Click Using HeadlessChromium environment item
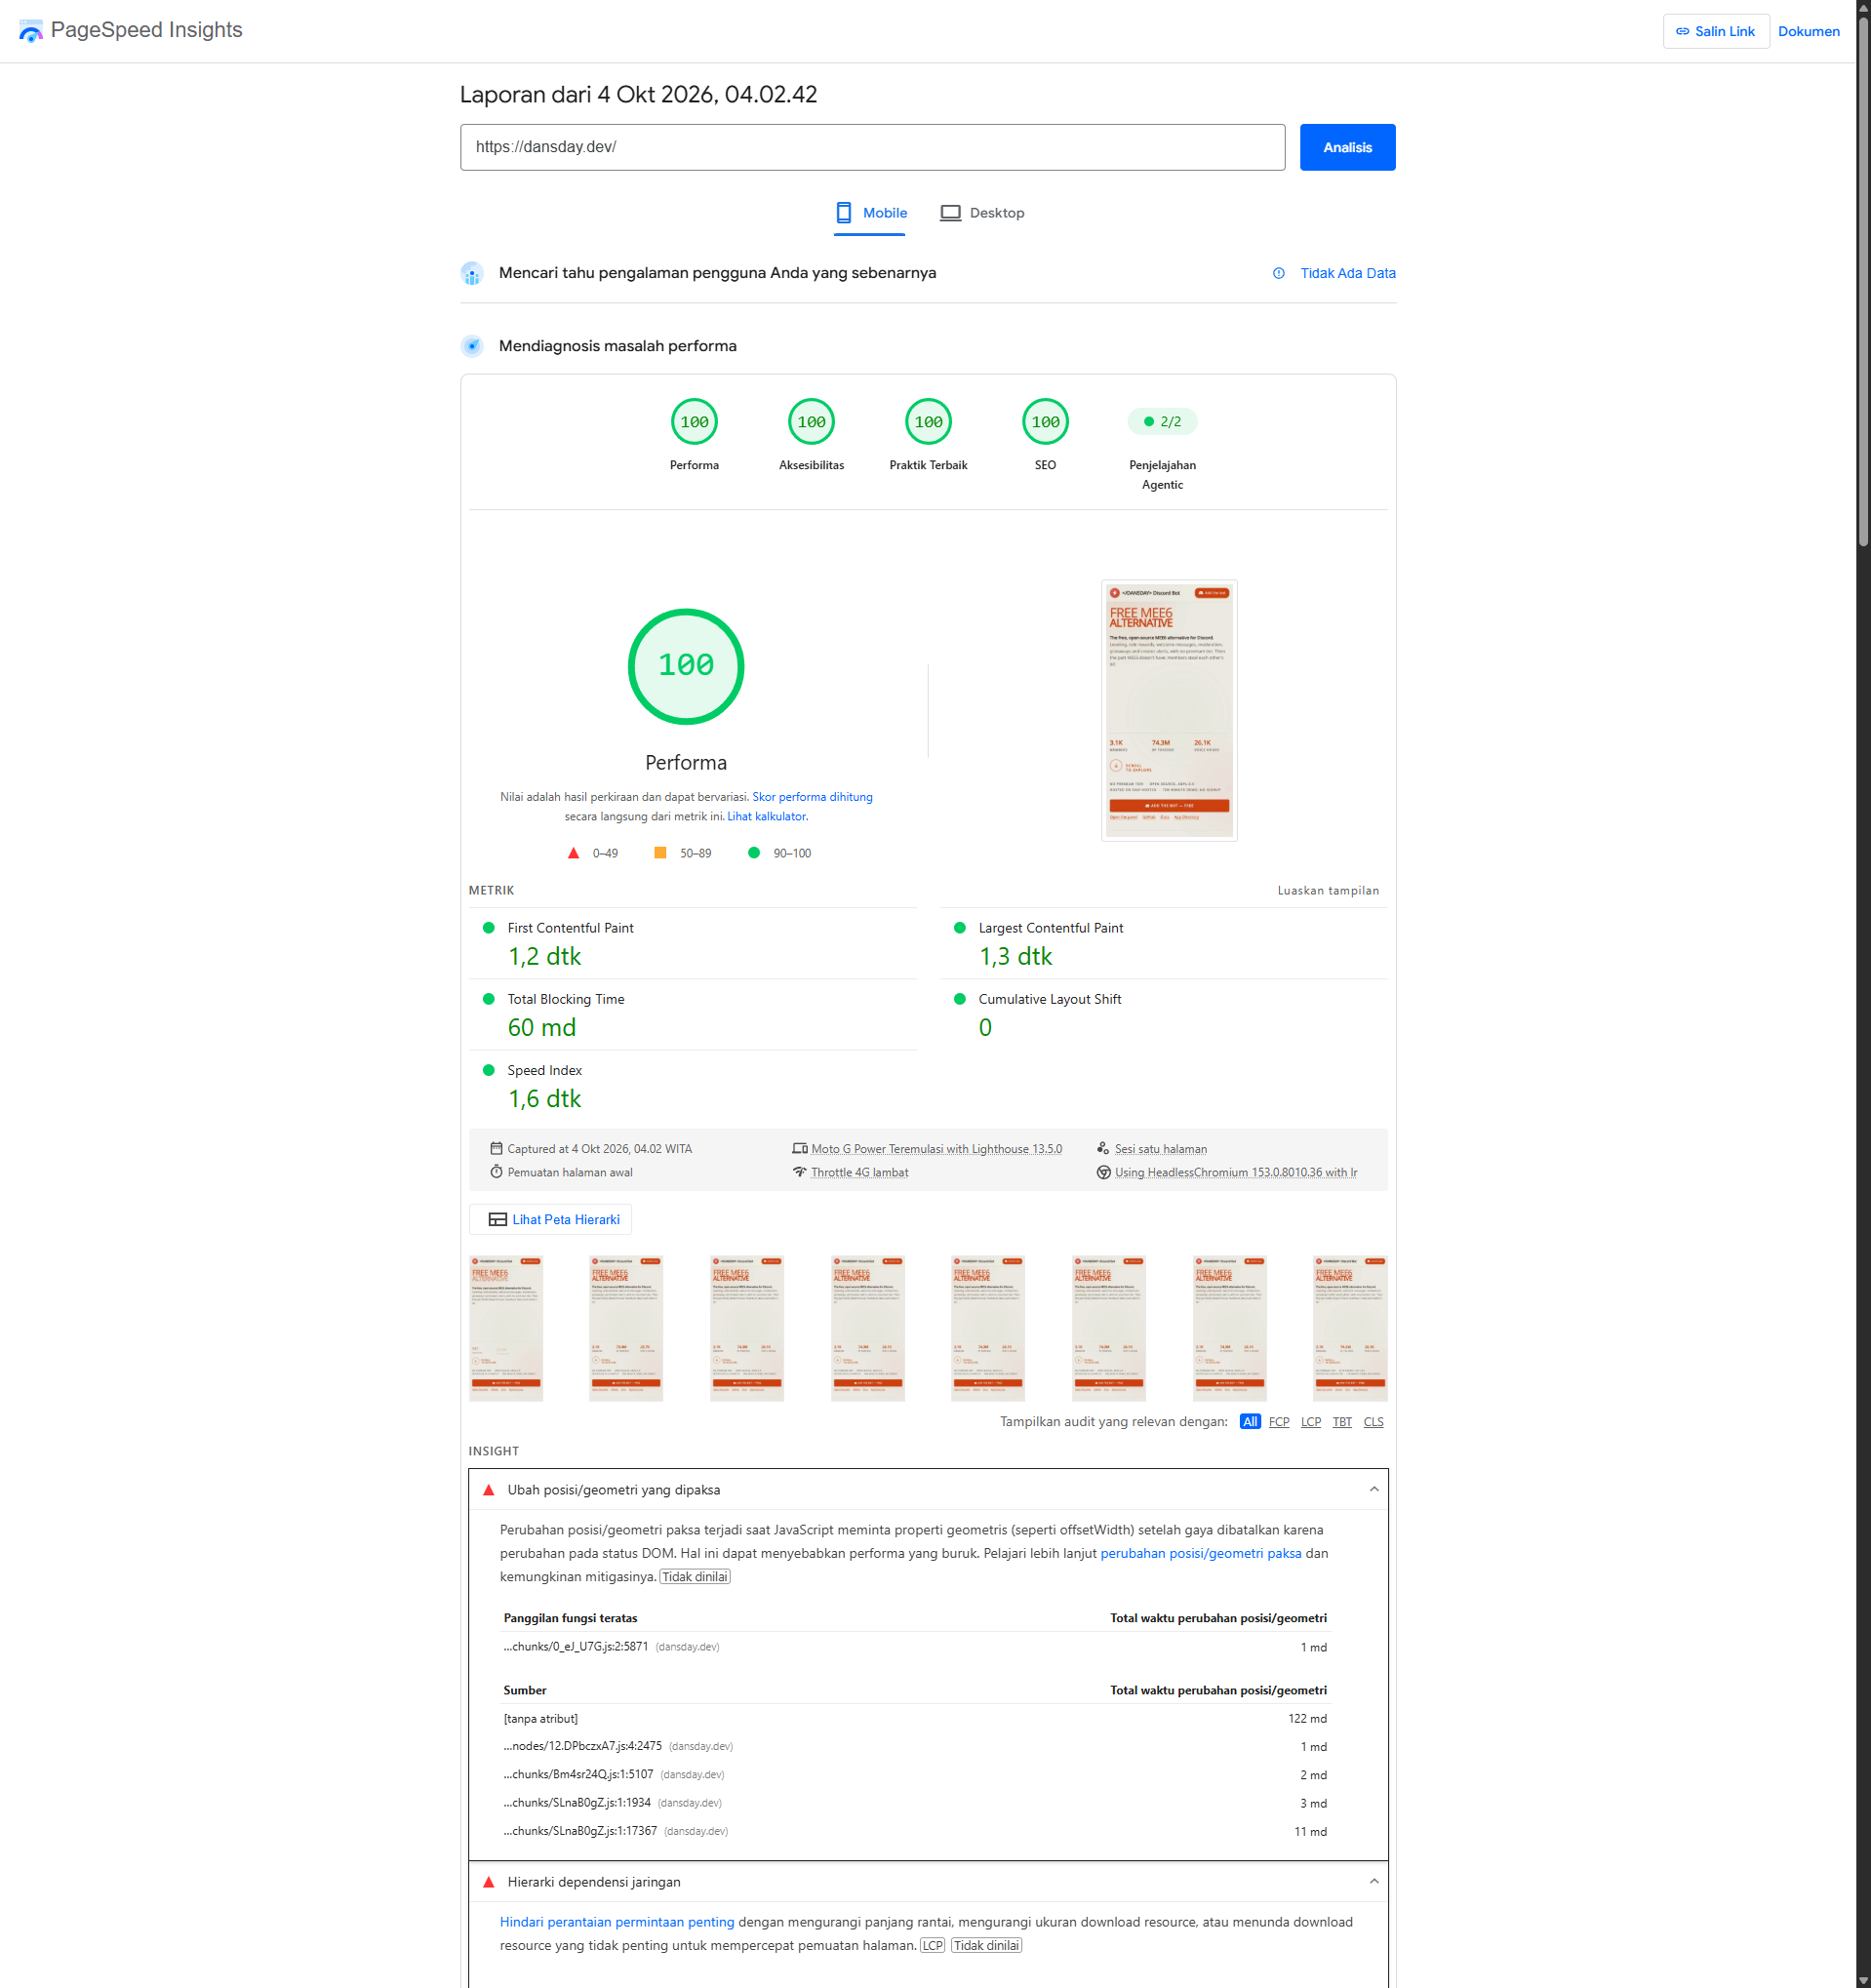The width and height of the screenshot is (1871, 1988). click(1235, 1172)
